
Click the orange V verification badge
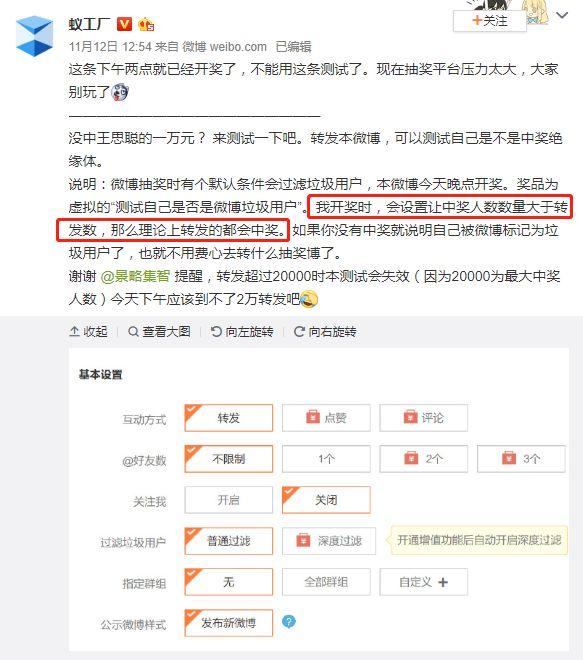click(x=124, y=24)
